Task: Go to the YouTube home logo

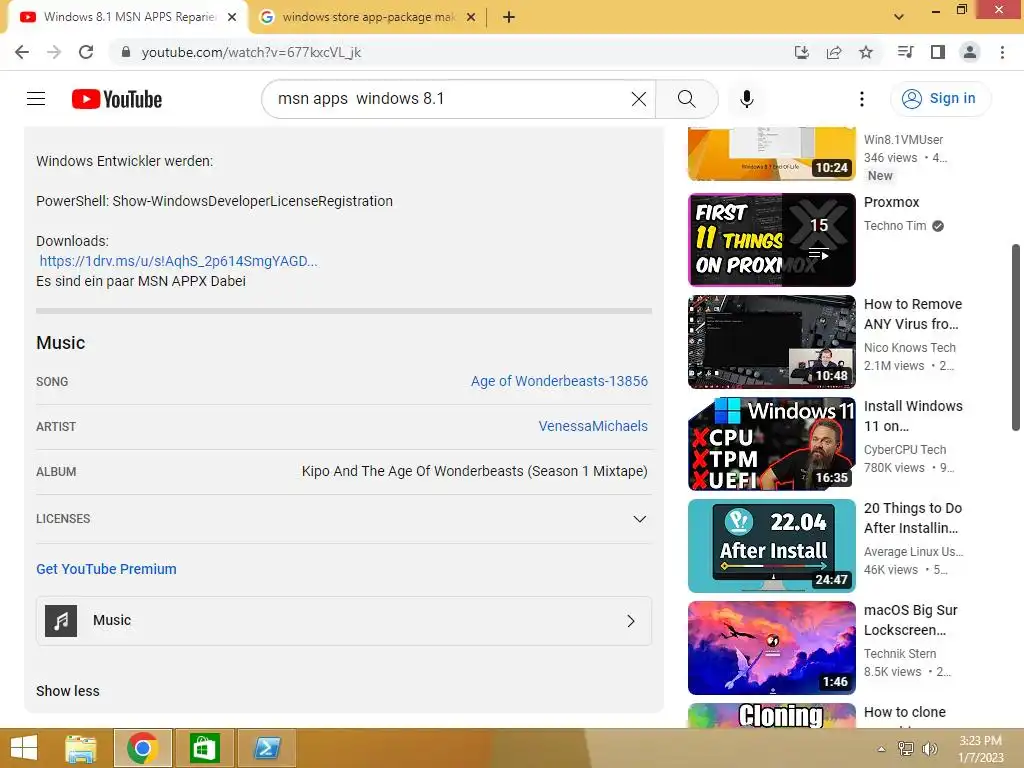Action: [117, 99]
